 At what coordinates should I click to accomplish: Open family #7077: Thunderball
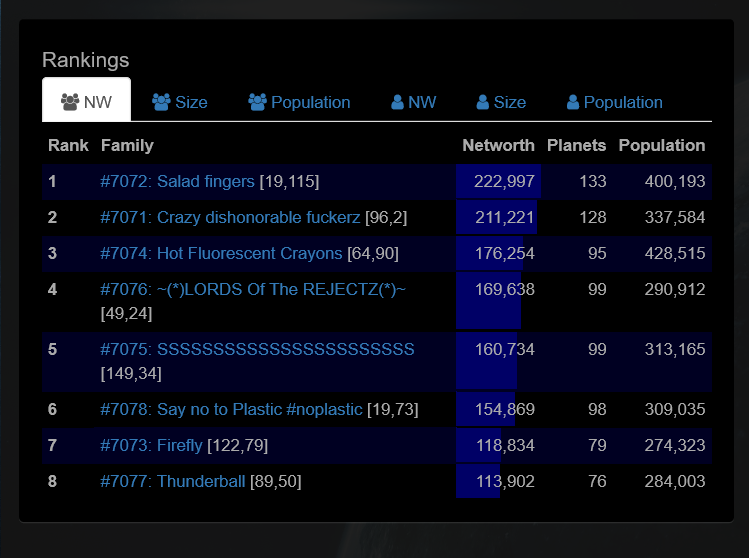(172, 481)
